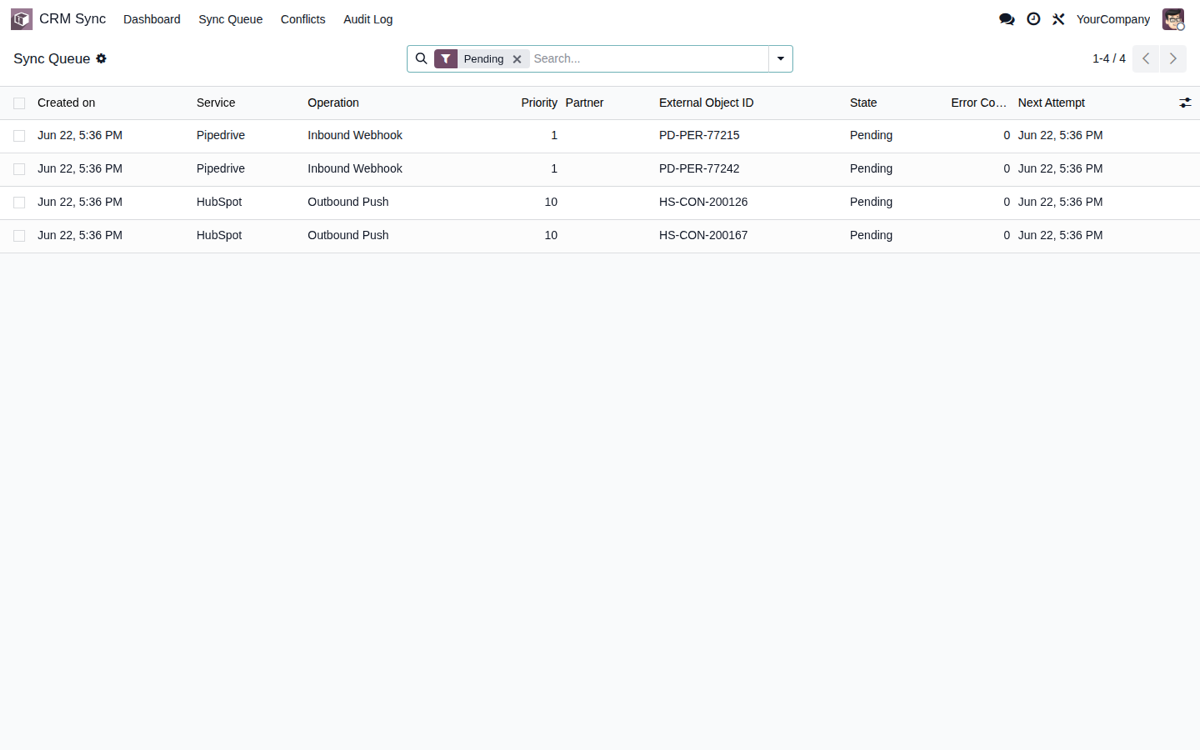Image resolution: width=1200 pixels, height=750 pixels.
Task: Open the activities clock icon
Action: click(1033, 19)
